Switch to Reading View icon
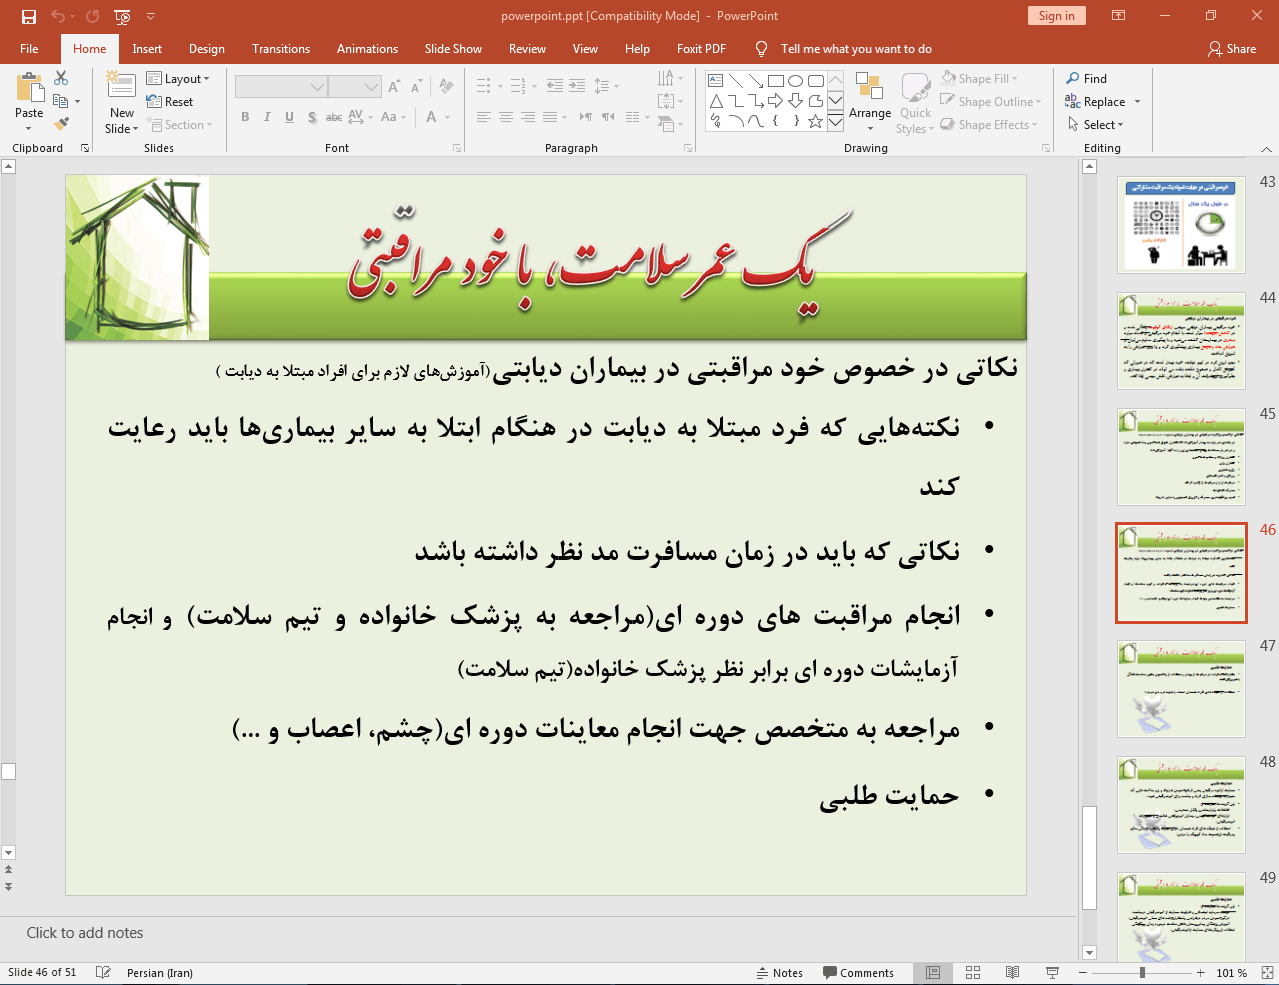Screen dimensions: 1279x985 (x=1013, y=973)
